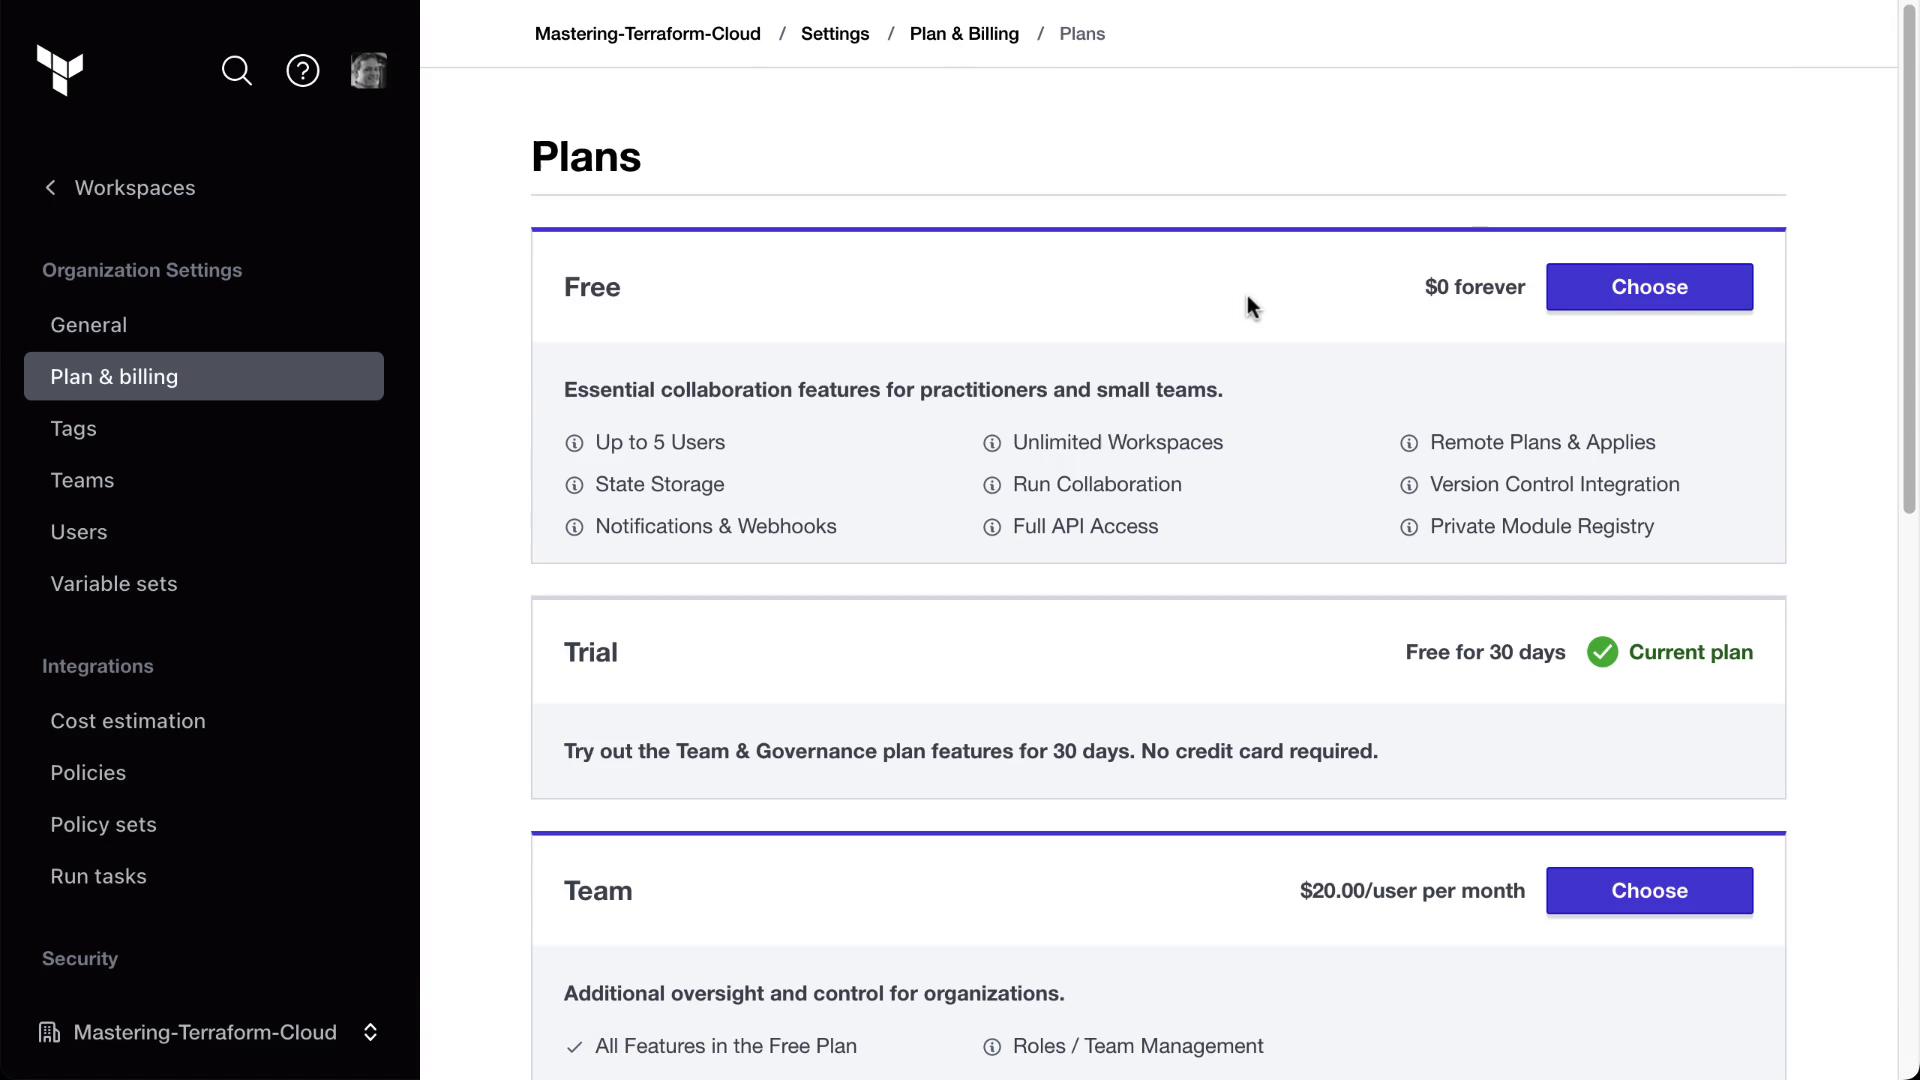The height and width of the screenshot is (1080, 1920).
Task: Click info icon beside State Storage
Action: 574,485
